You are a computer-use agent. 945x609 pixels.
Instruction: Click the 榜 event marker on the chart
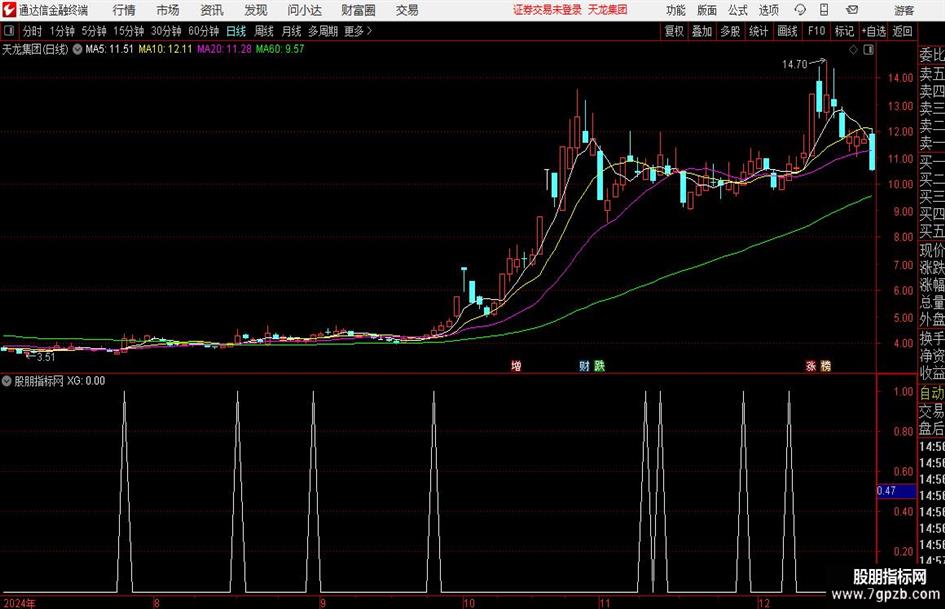[826, 365]
